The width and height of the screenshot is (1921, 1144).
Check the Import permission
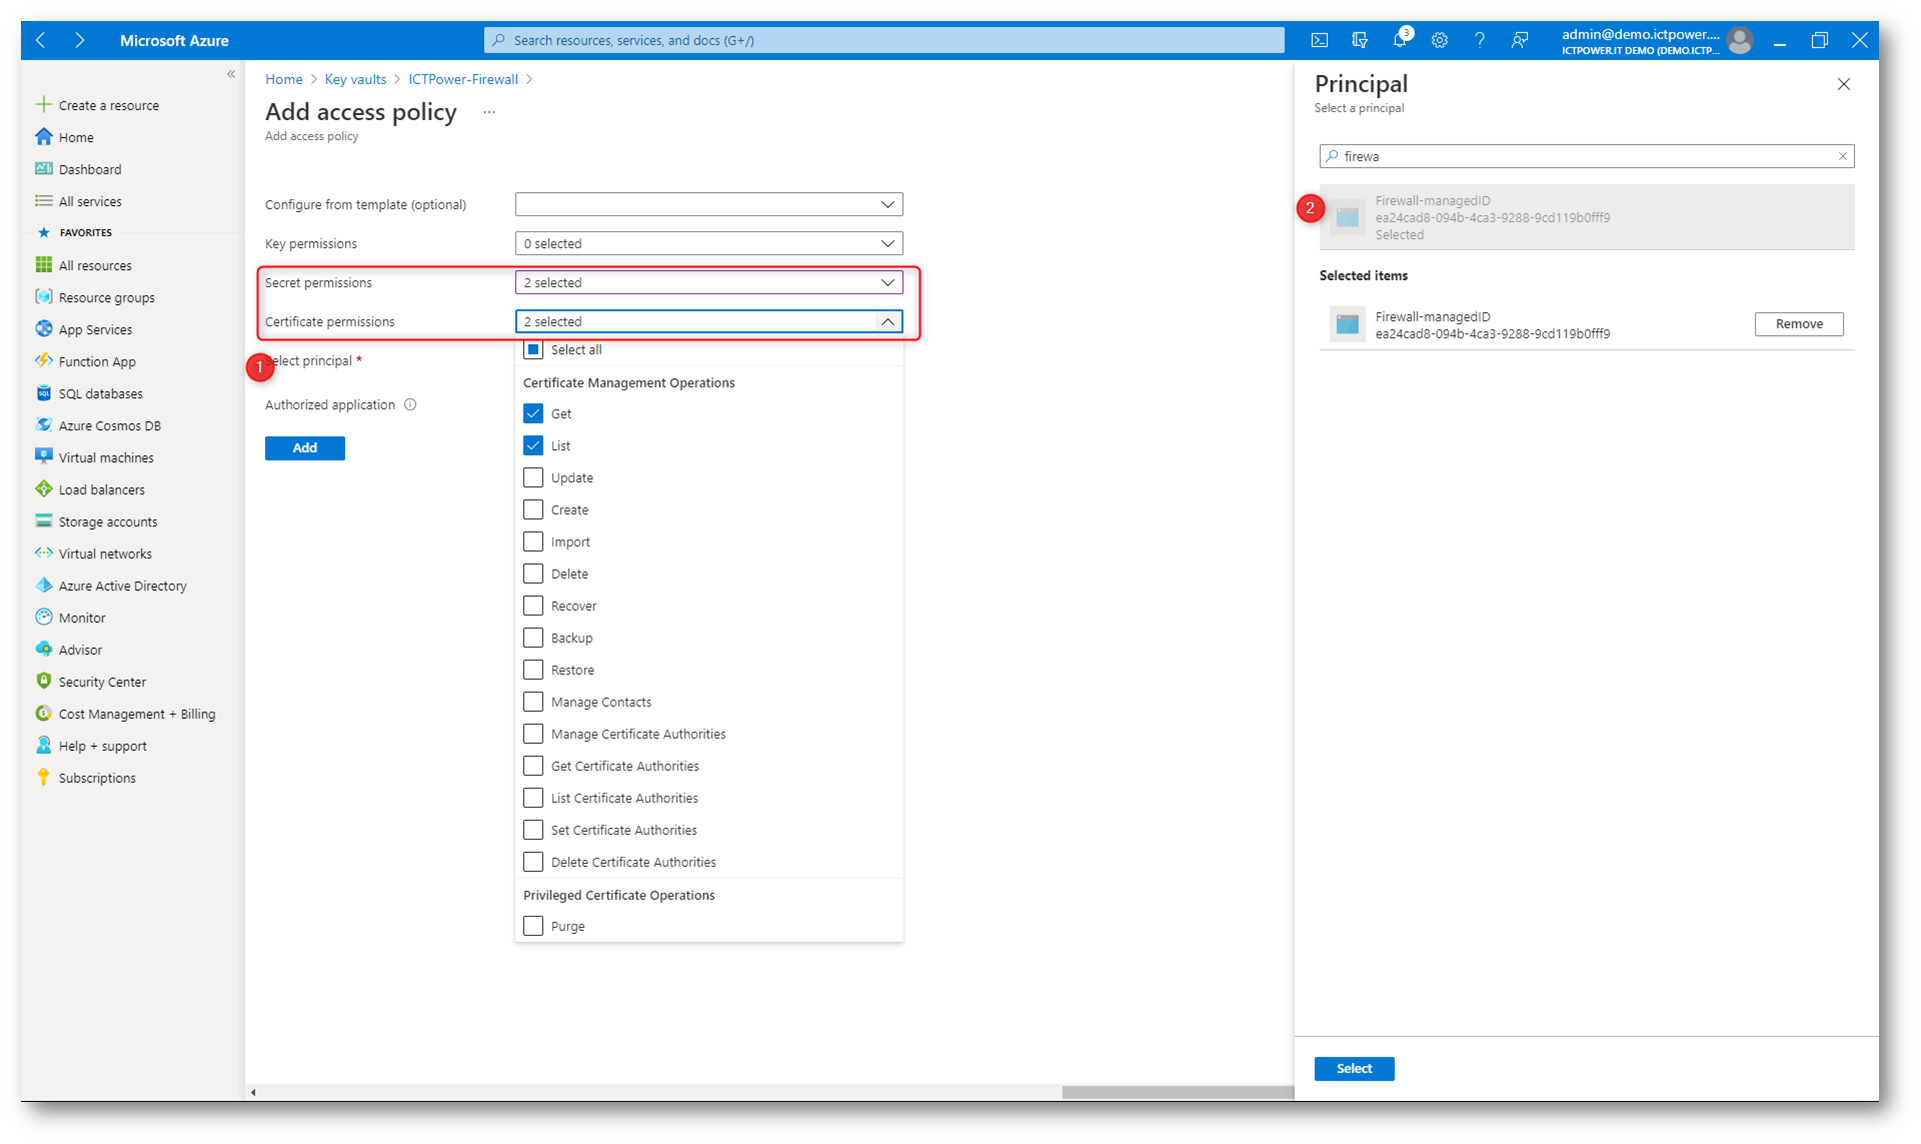click(533, 541)
